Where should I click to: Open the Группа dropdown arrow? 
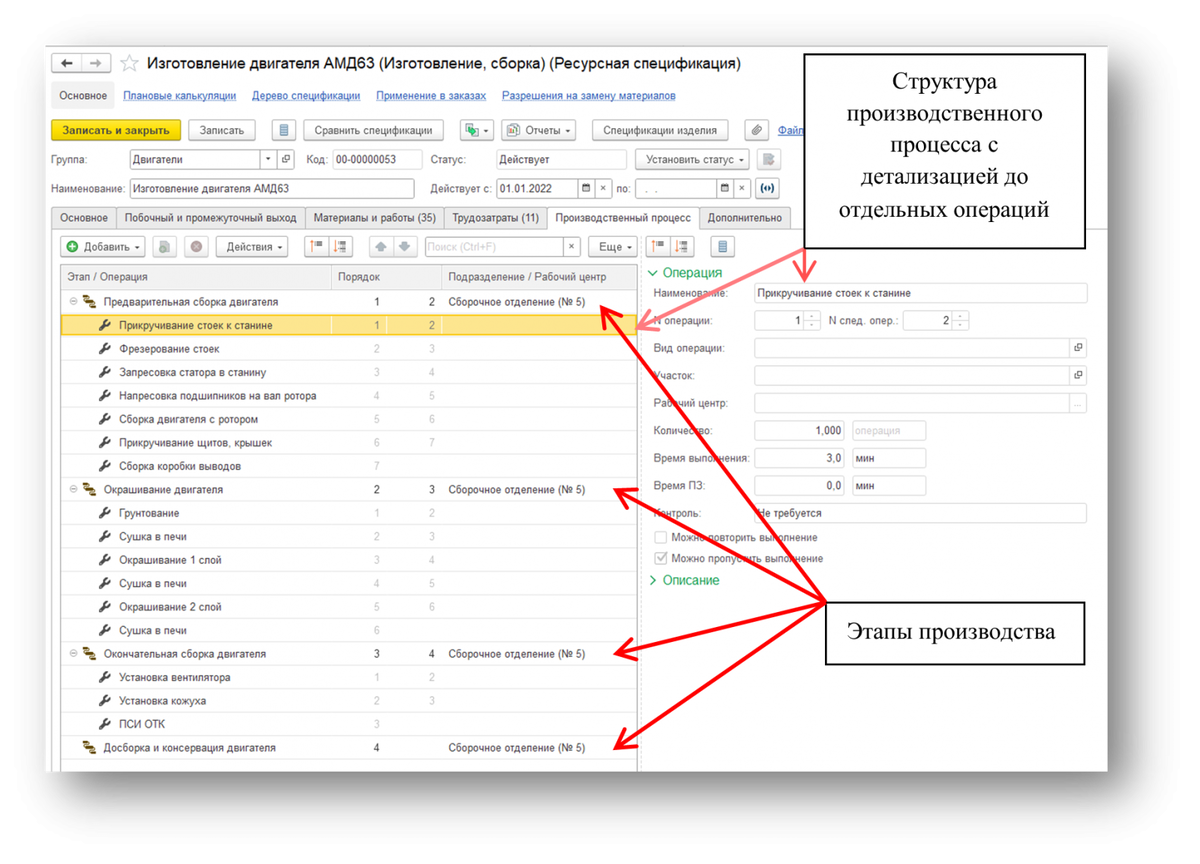[x=268, y=159]
